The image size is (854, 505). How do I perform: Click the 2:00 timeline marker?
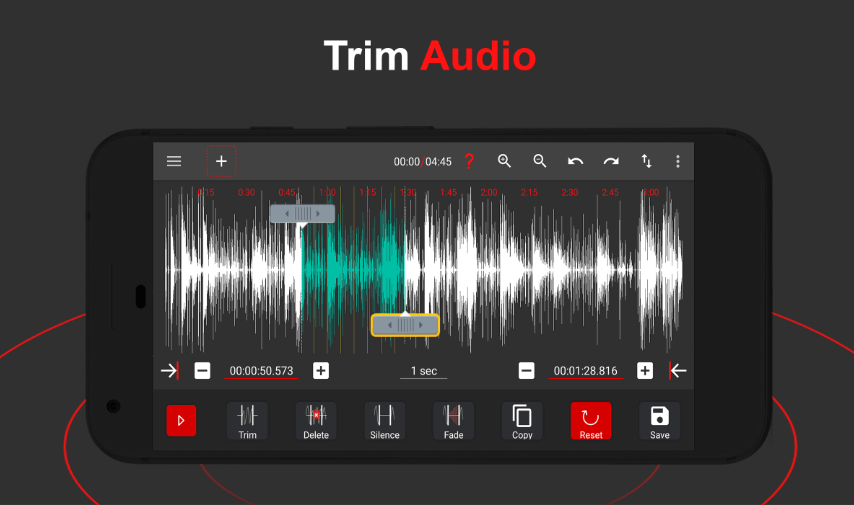(489, 192)
